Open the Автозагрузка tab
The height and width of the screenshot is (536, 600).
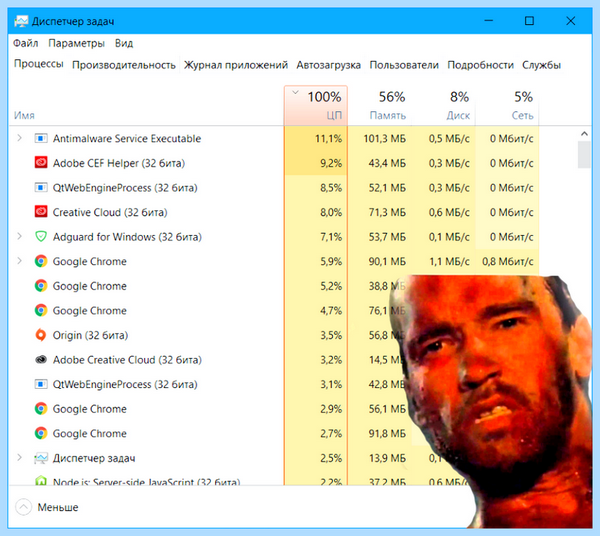pyautogui.click(x=328, y=65)
